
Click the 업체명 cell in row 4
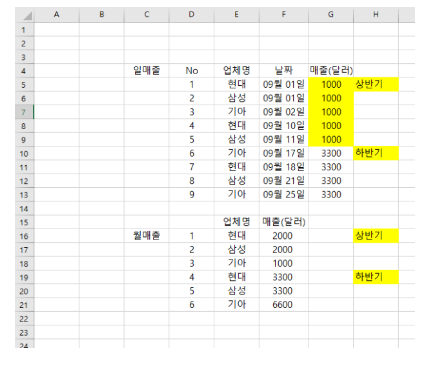237,71
